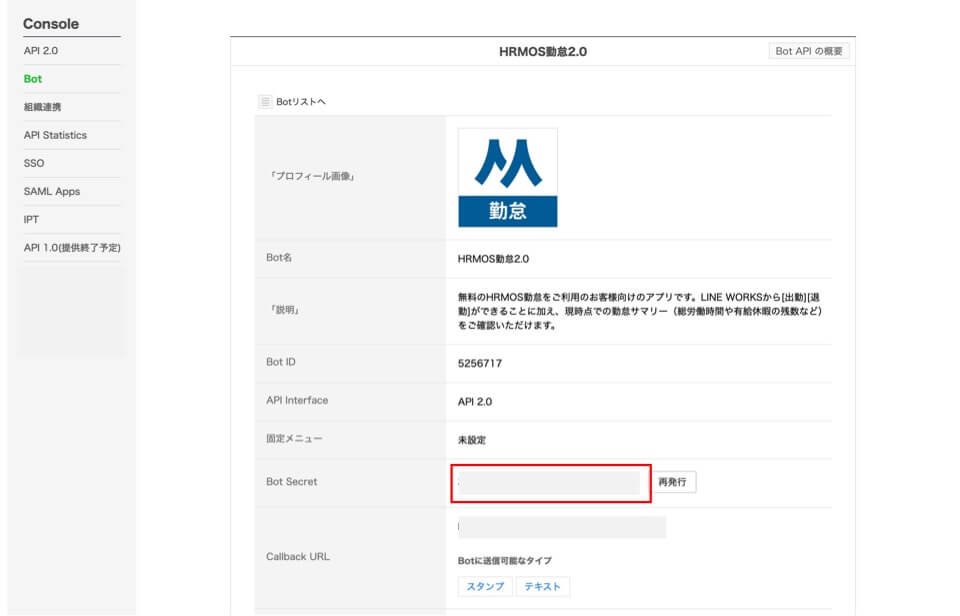Click the bot description paragraph text

[640, 311]
